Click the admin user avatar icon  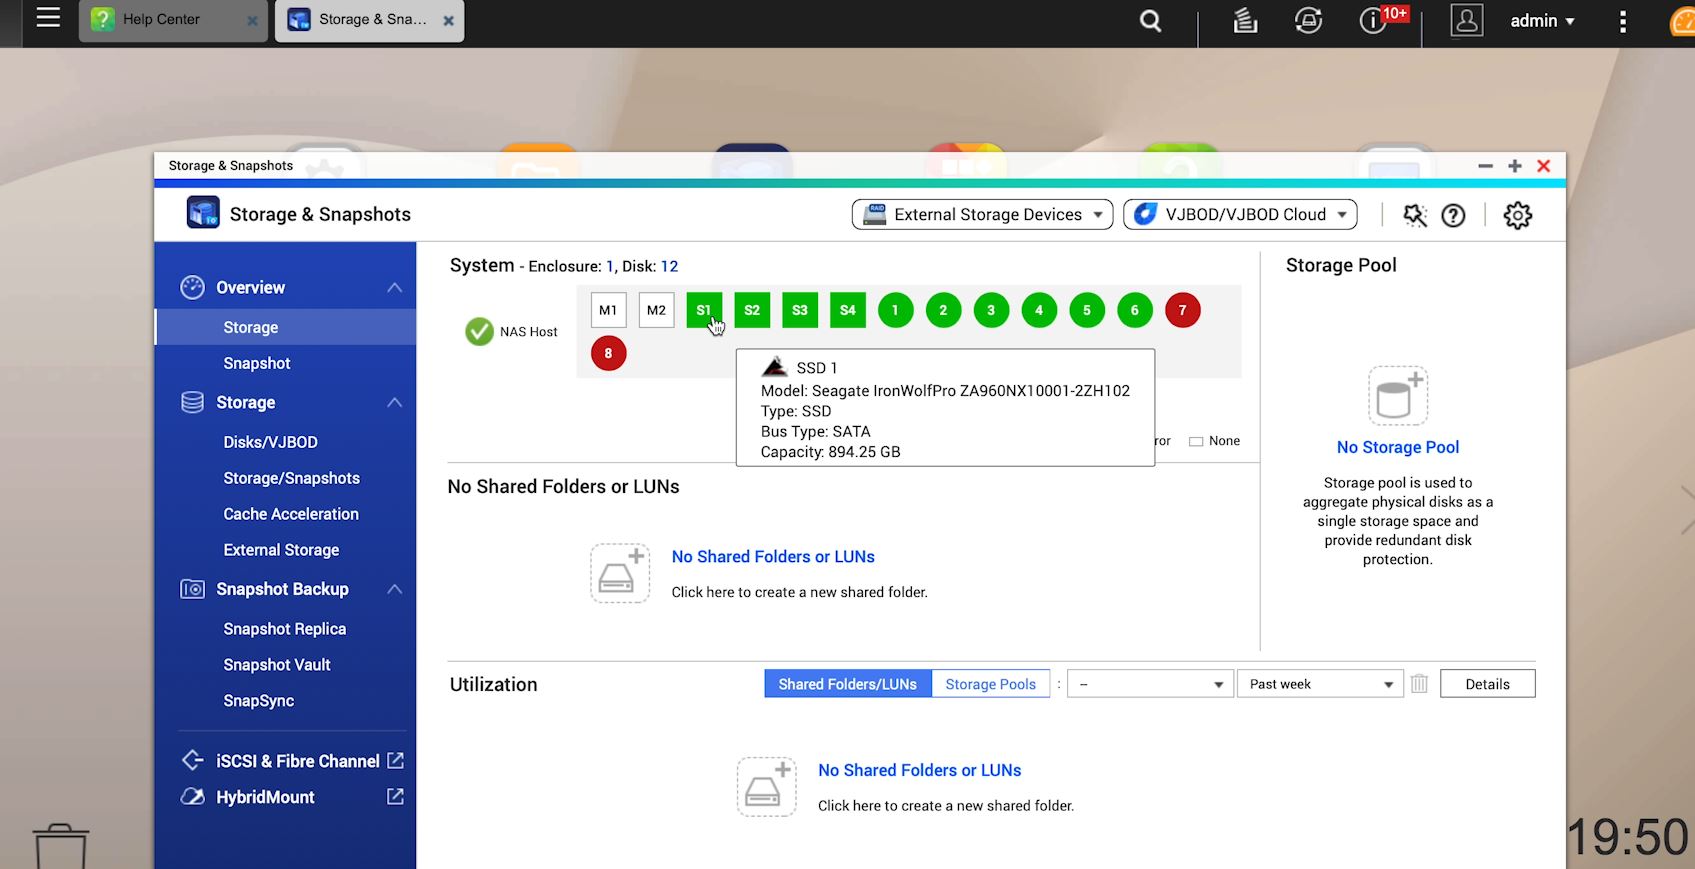(x=1467, y=21)
